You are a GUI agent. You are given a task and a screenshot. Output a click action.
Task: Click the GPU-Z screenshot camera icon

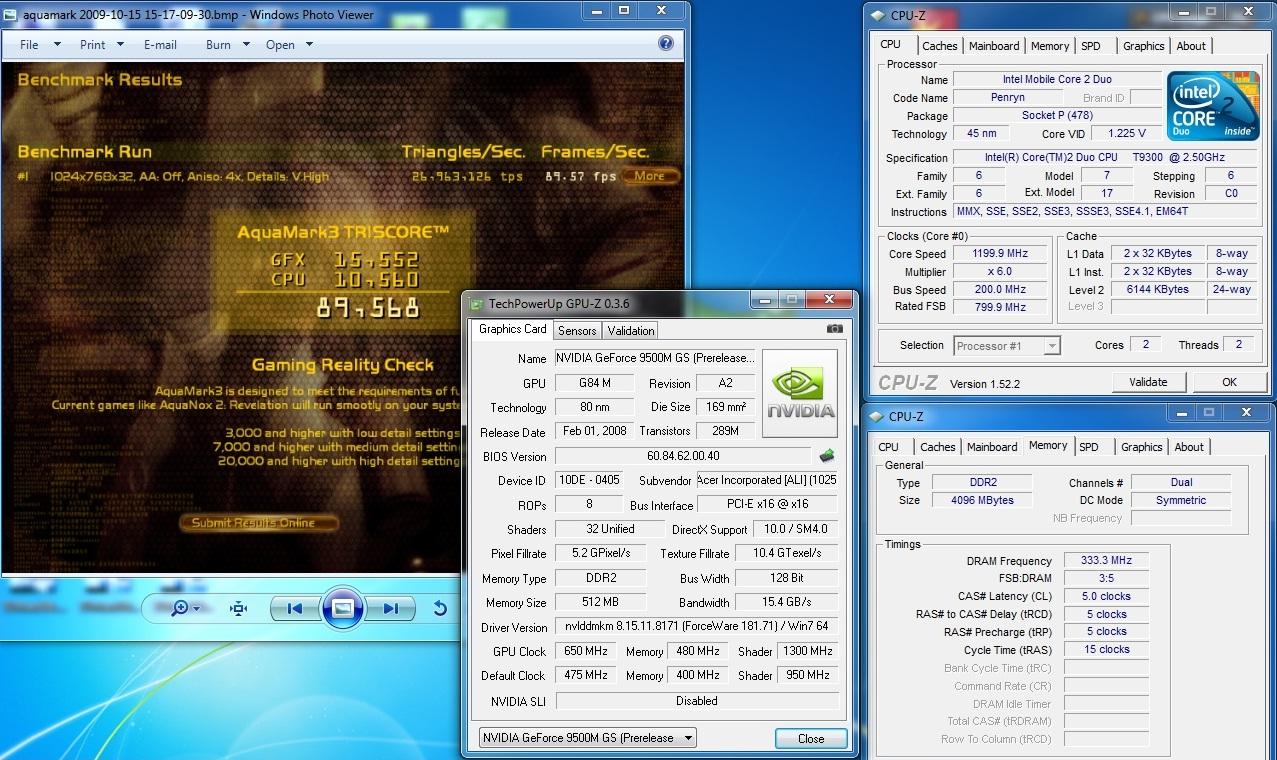pyautogui.click(x=834, y=328)
